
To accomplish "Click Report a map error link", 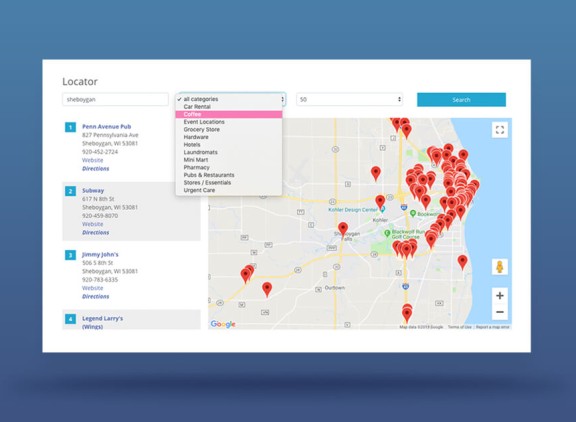I will tap(493, 327).
